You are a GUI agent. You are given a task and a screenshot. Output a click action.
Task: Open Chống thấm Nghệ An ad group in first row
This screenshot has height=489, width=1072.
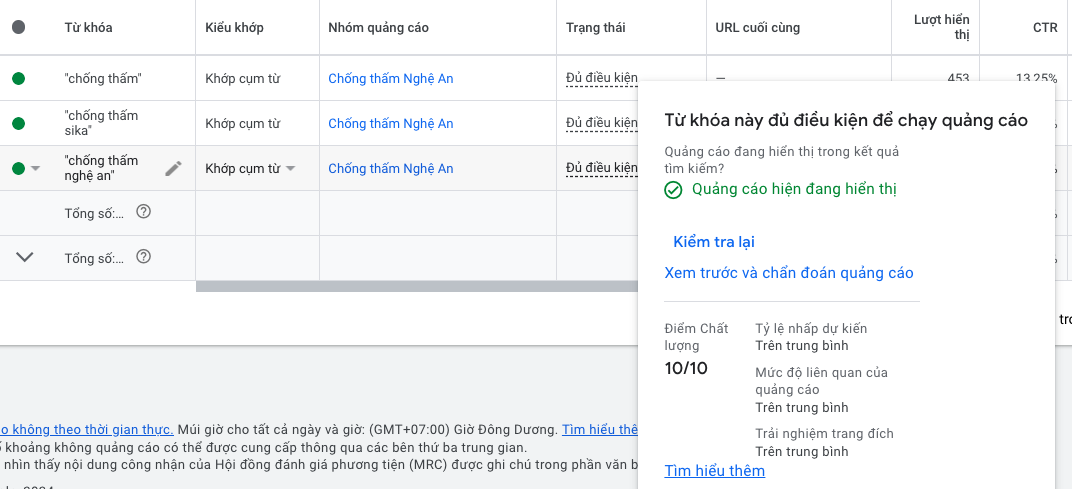[390, 79]
